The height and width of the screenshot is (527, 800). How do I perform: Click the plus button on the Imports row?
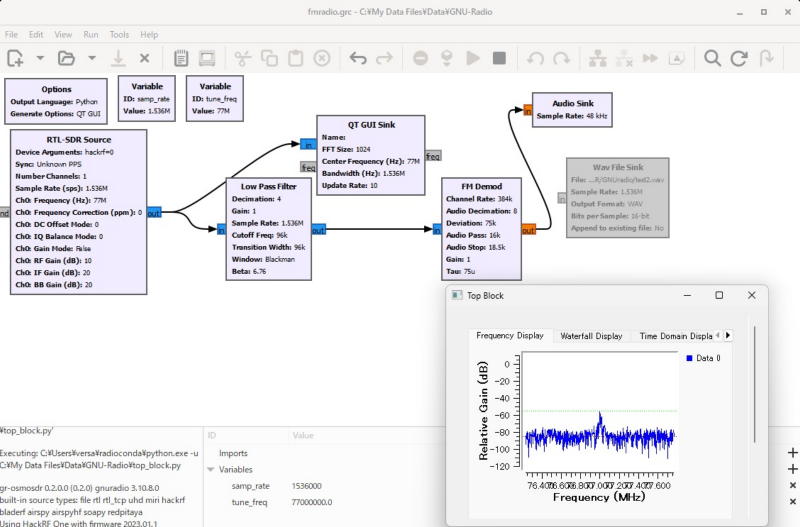coord(792,453)
